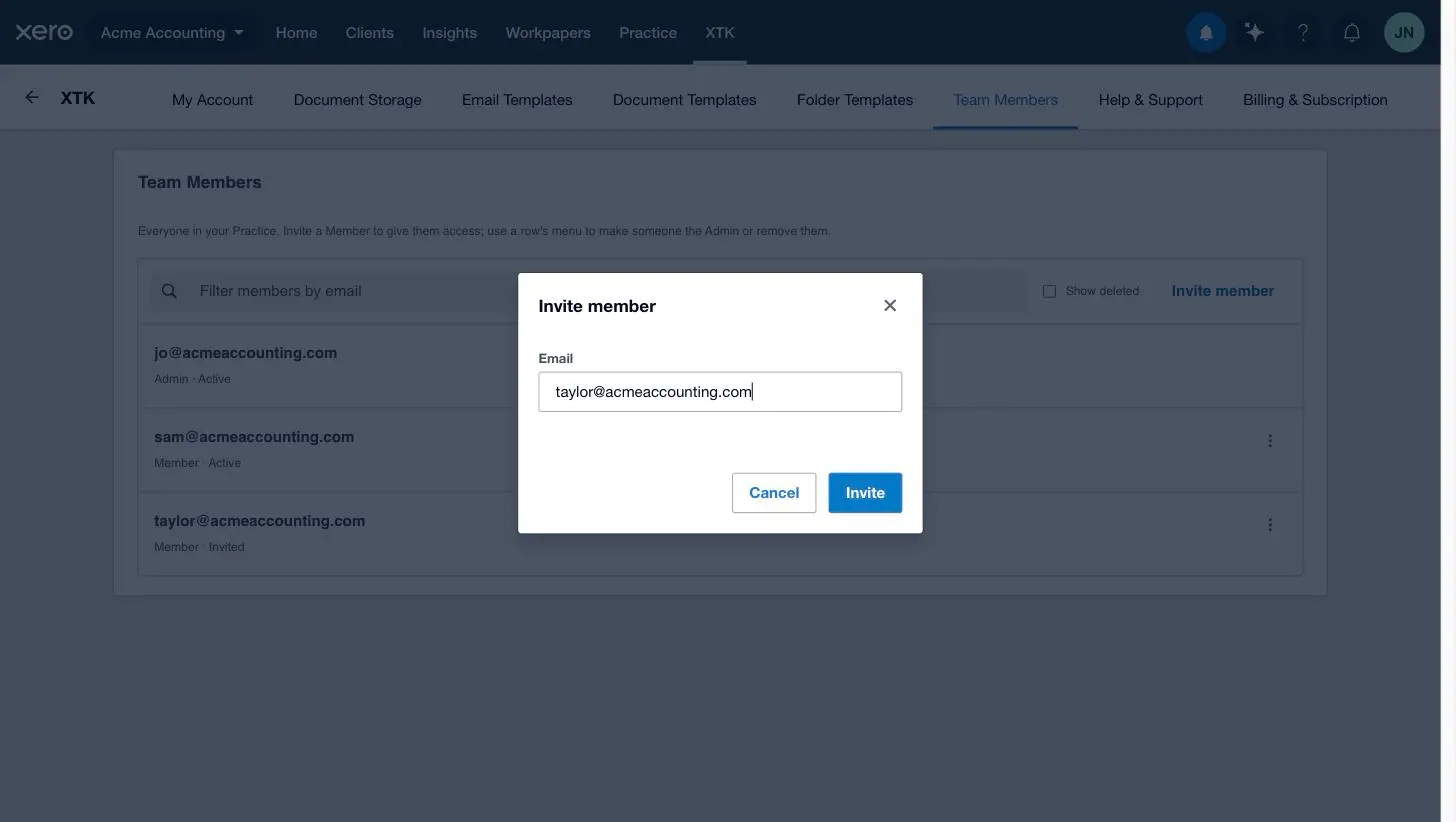Click the Invite member link

[x=1223, y=291]
